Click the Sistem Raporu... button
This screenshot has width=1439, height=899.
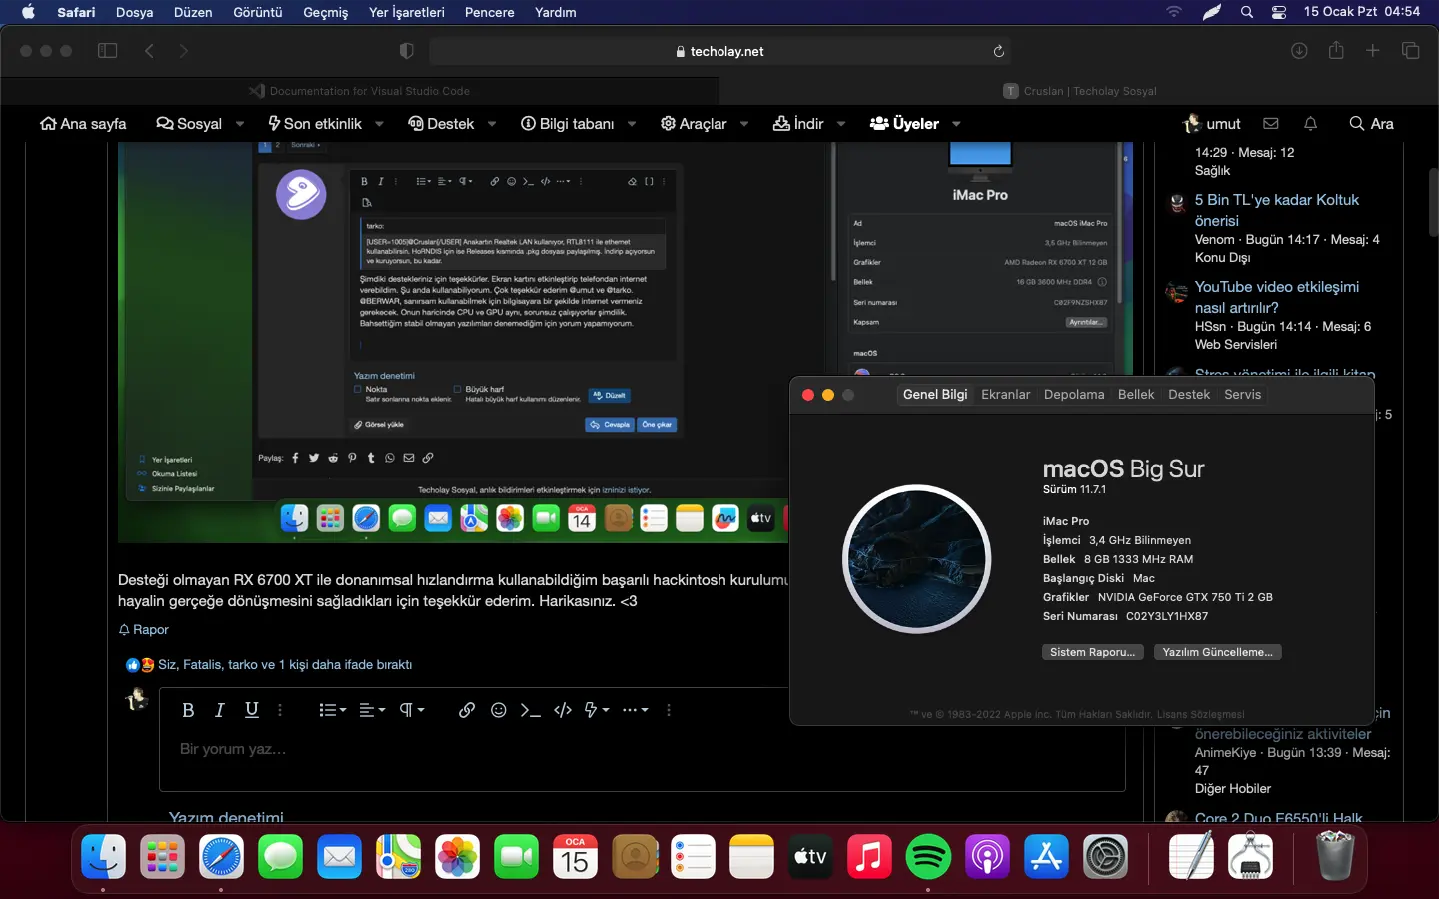[x=1092, y=652]
